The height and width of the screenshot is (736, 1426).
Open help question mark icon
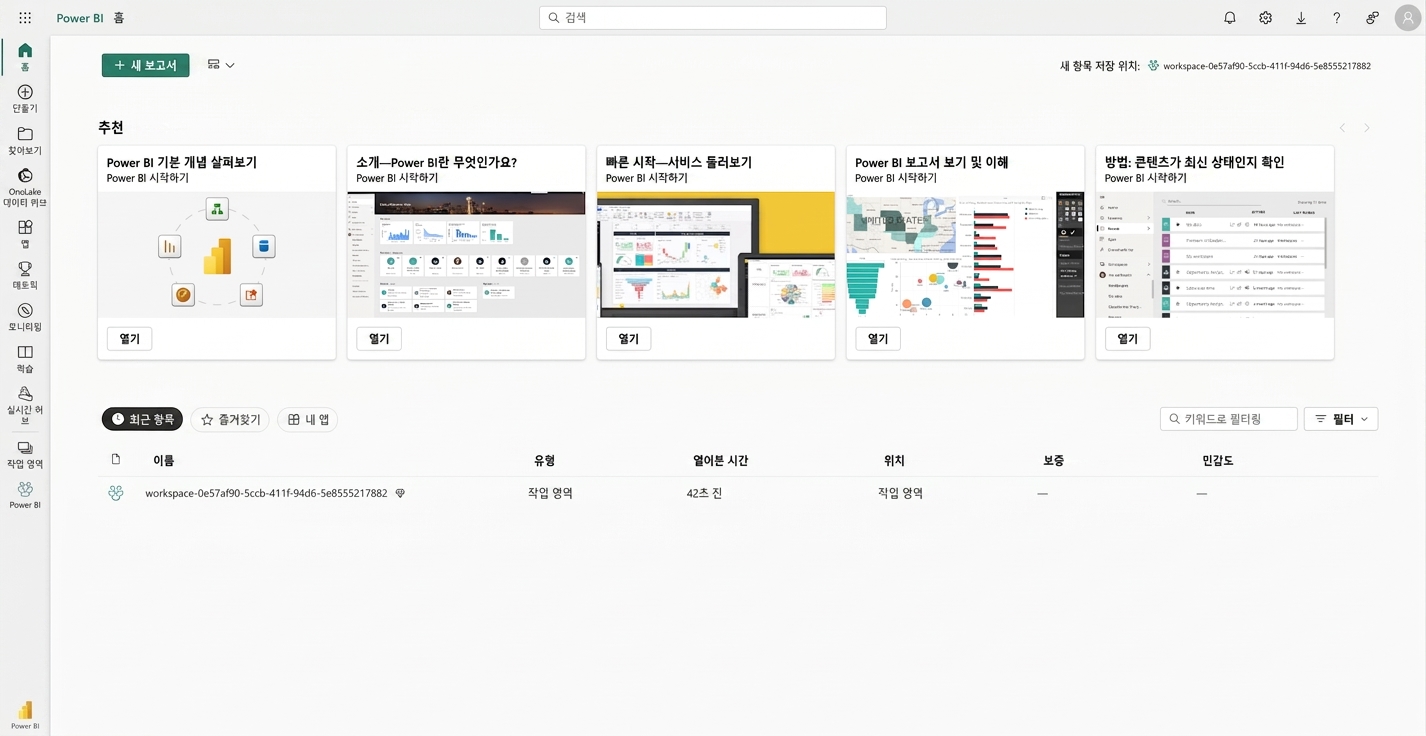tap(1336, 18)
